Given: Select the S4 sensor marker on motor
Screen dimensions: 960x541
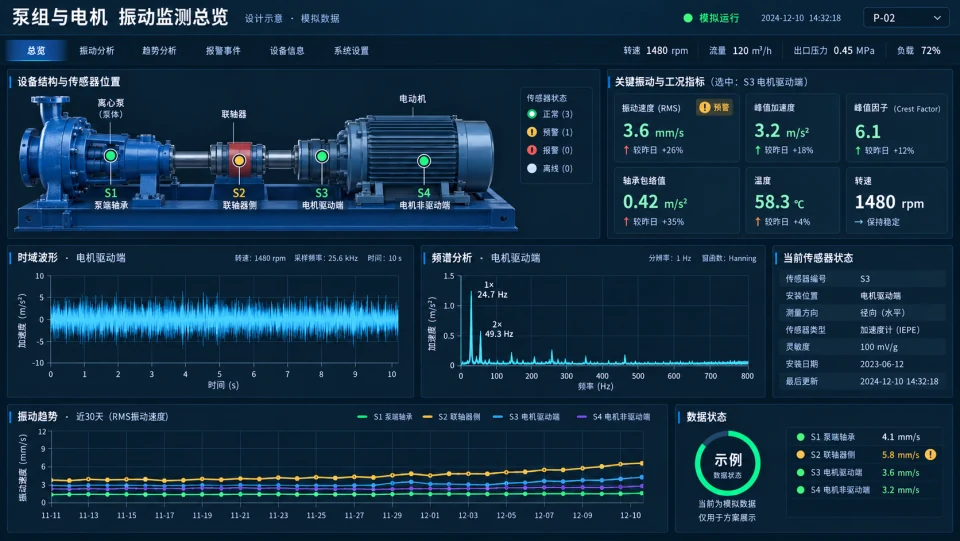Looking at the screenshot, I should pyautogui.click(x=424, y=161).
